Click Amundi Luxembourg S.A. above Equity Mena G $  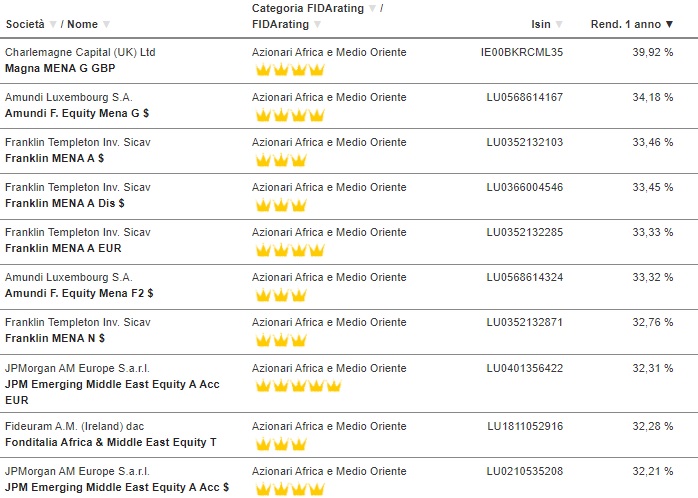click(69, 97)
